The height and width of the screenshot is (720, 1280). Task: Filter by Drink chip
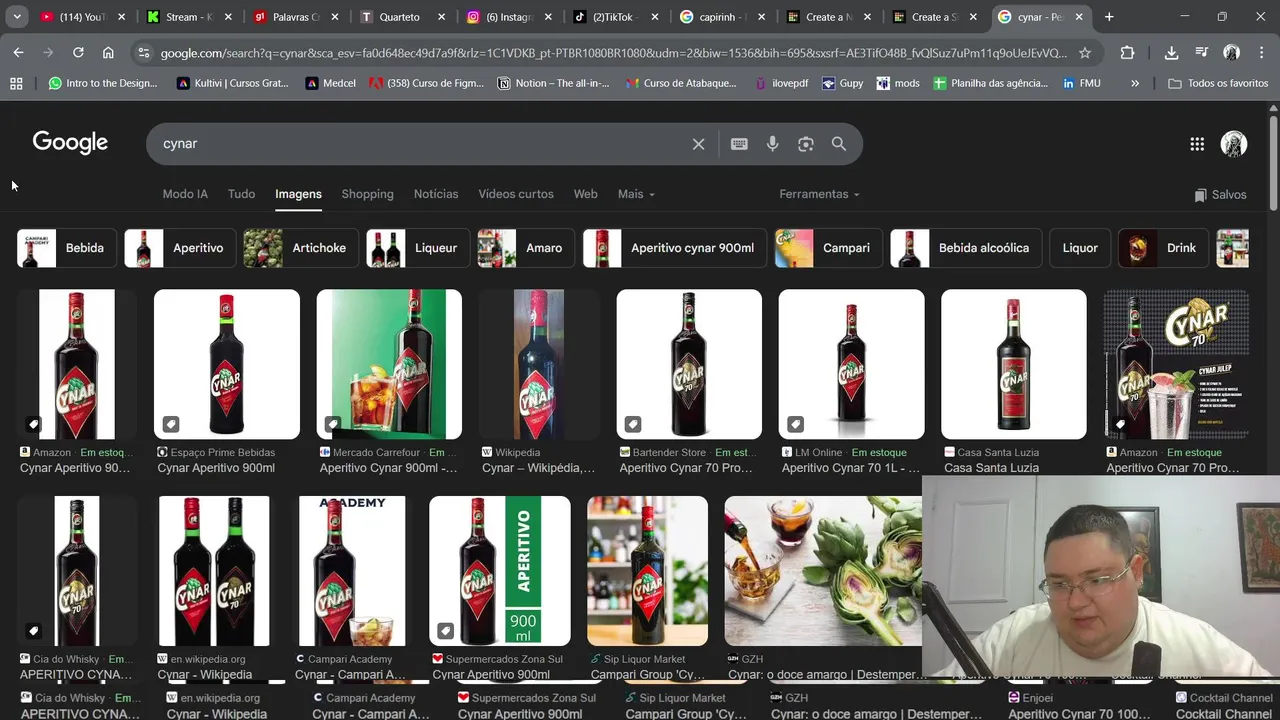(1163, 248)
